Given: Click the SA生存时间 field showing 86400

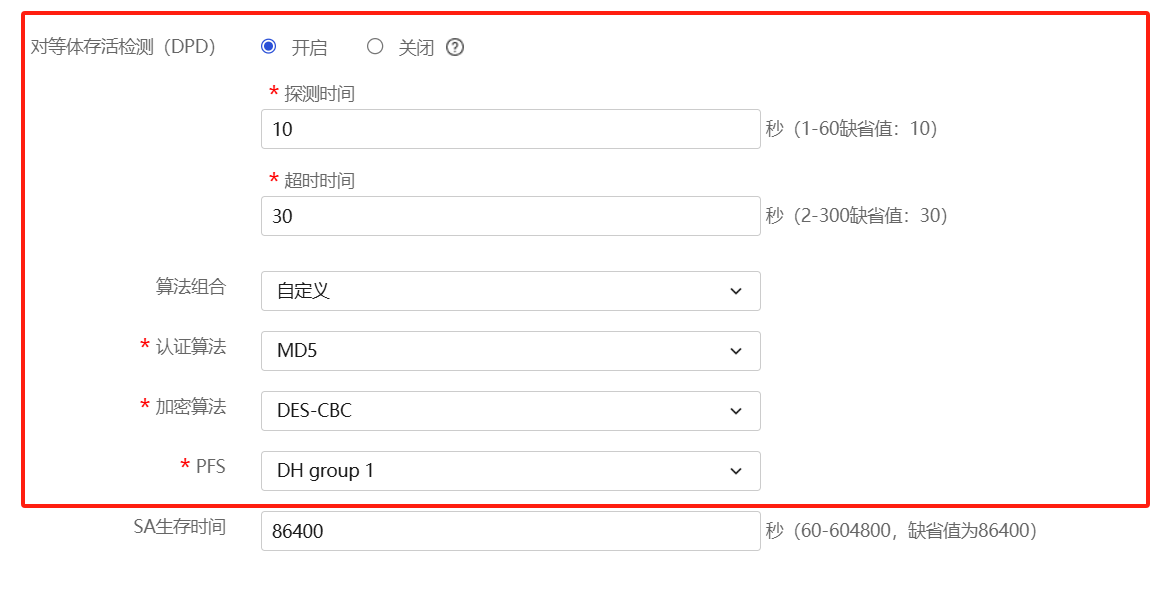Looking at the screenshot, I should coord(510,531).
